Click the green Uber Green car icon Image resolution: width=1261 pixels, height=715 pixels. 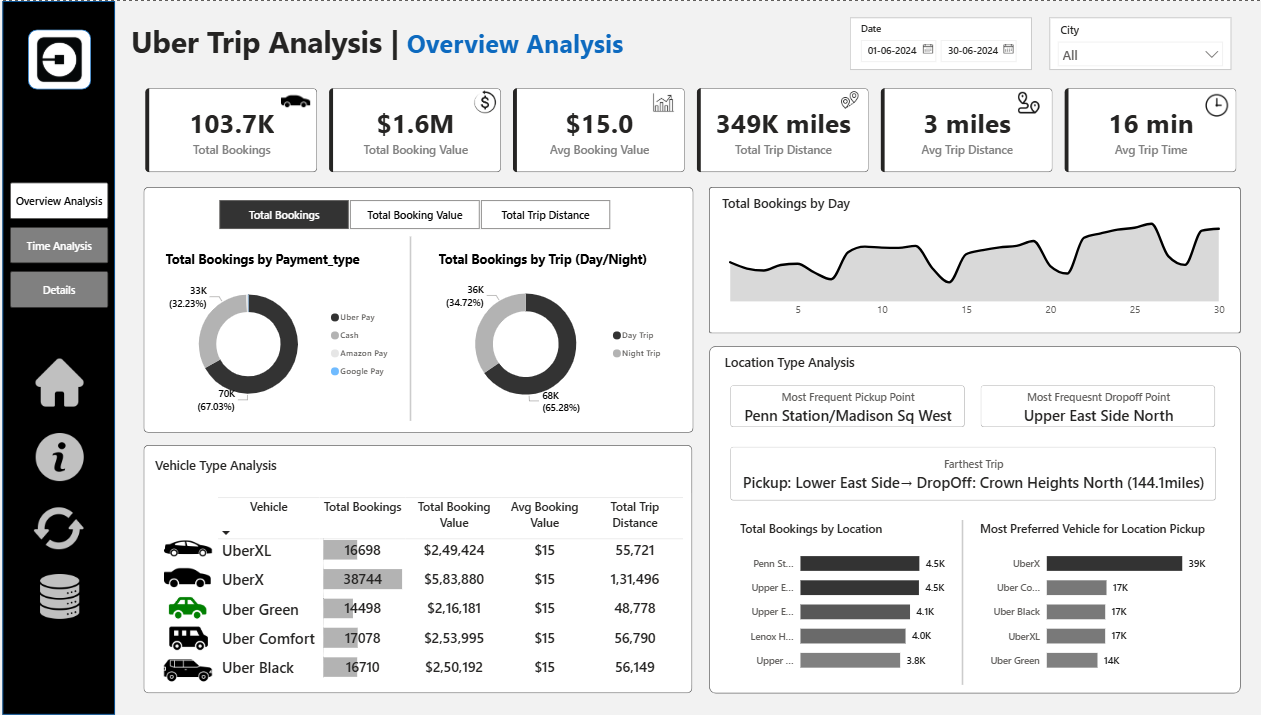click(187, 607)
